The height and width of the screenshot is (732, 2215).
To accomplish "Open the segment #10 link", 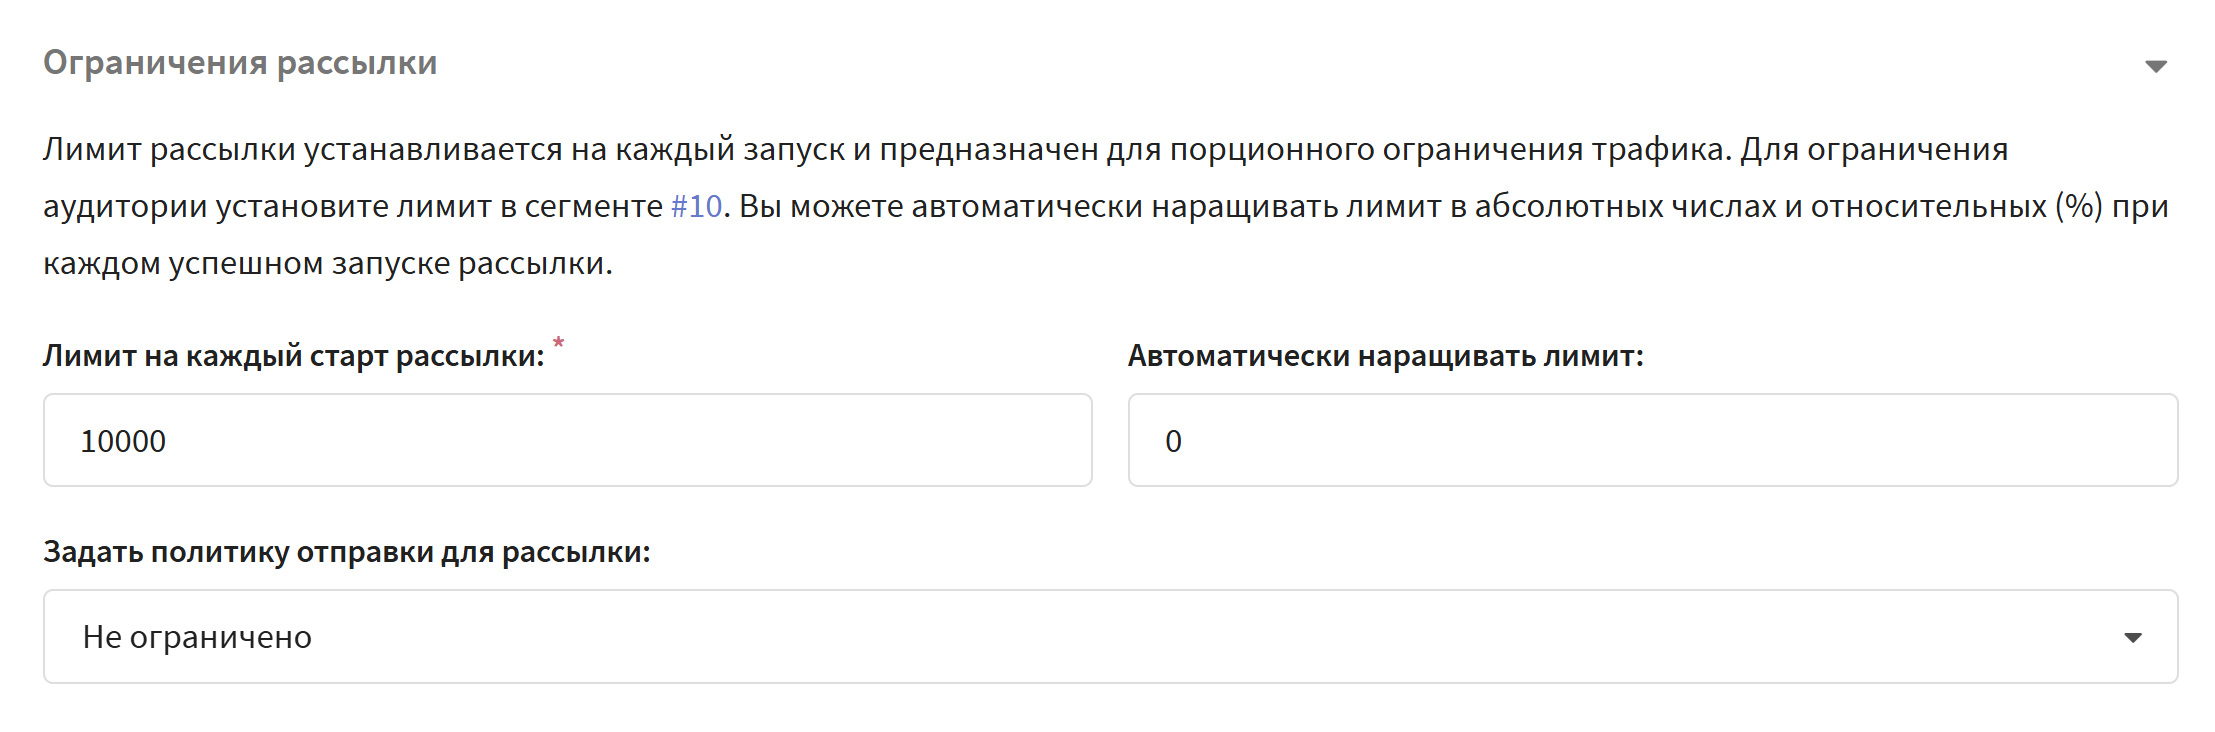I will point(696,206).
